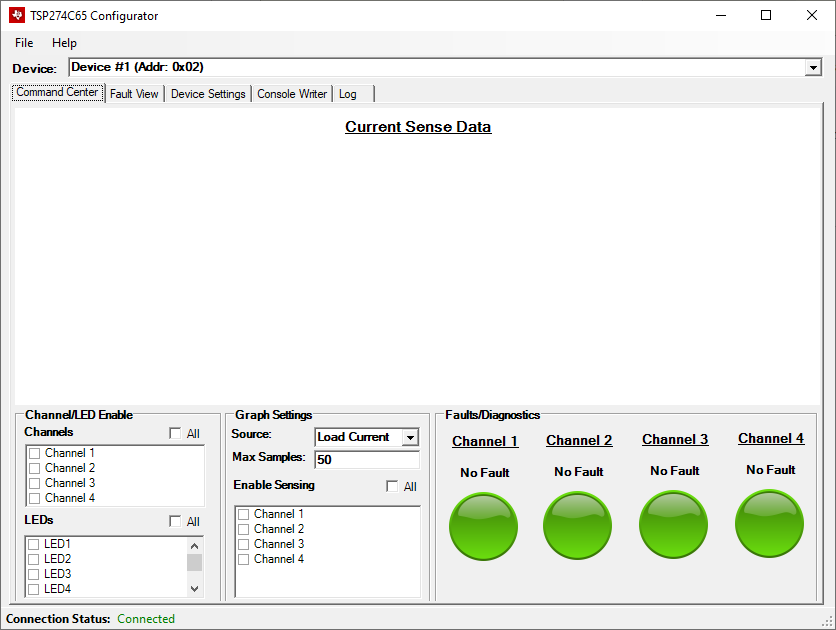Screen dimensions: 836x630
Task: Enable the Channel 1 checkbox under Channels
Action: [x=35, y=454]
